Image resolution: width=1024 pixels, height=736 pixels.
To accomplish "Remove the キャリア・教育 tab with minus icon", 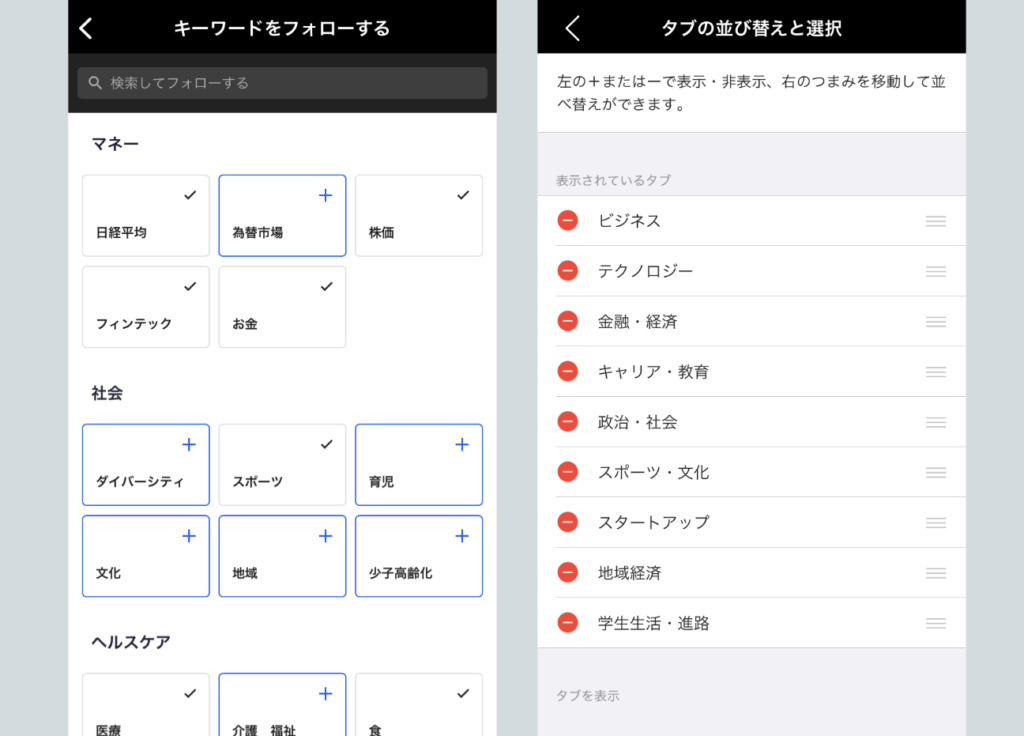I will [568, 372].
